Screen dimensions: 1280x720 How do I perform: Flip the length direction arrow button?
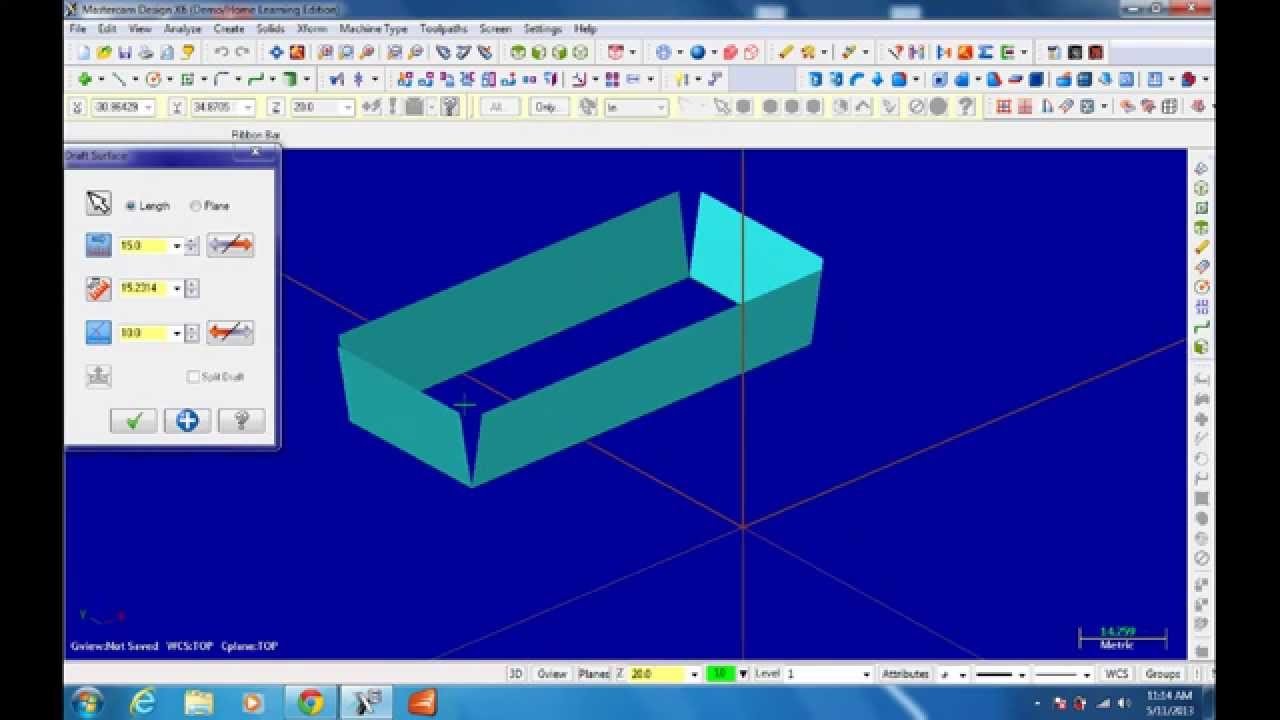click(x=230, y=245)
